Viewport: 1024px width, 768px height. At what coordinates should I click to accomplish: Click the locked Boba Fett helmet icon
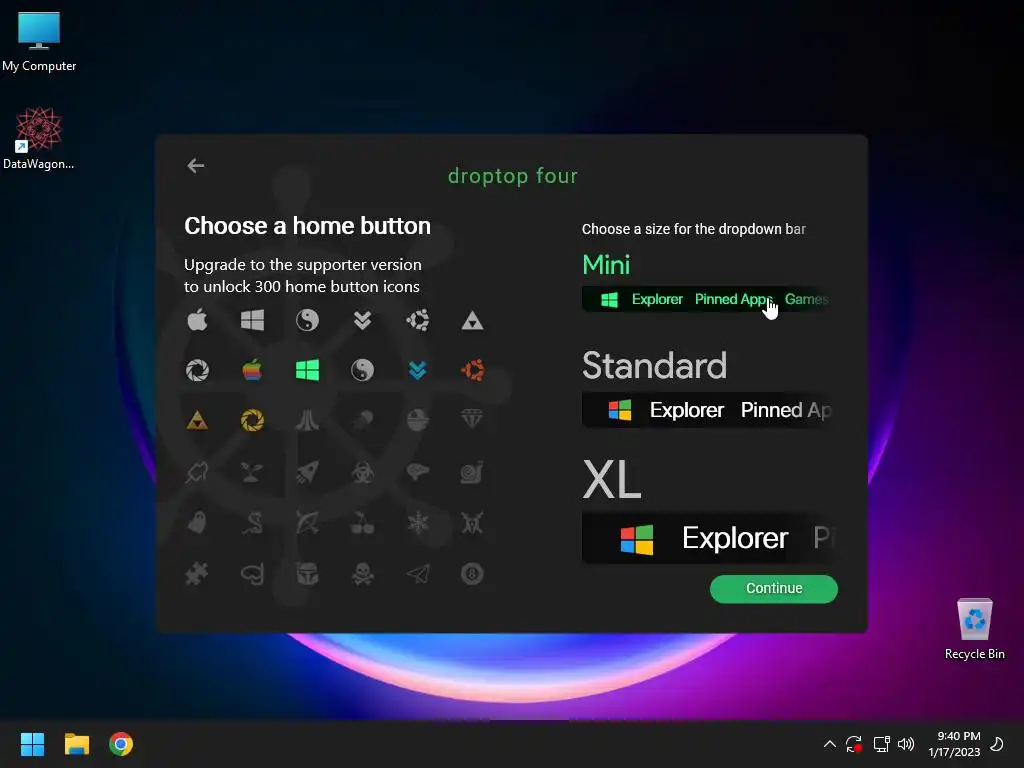[x=307, y=574]
